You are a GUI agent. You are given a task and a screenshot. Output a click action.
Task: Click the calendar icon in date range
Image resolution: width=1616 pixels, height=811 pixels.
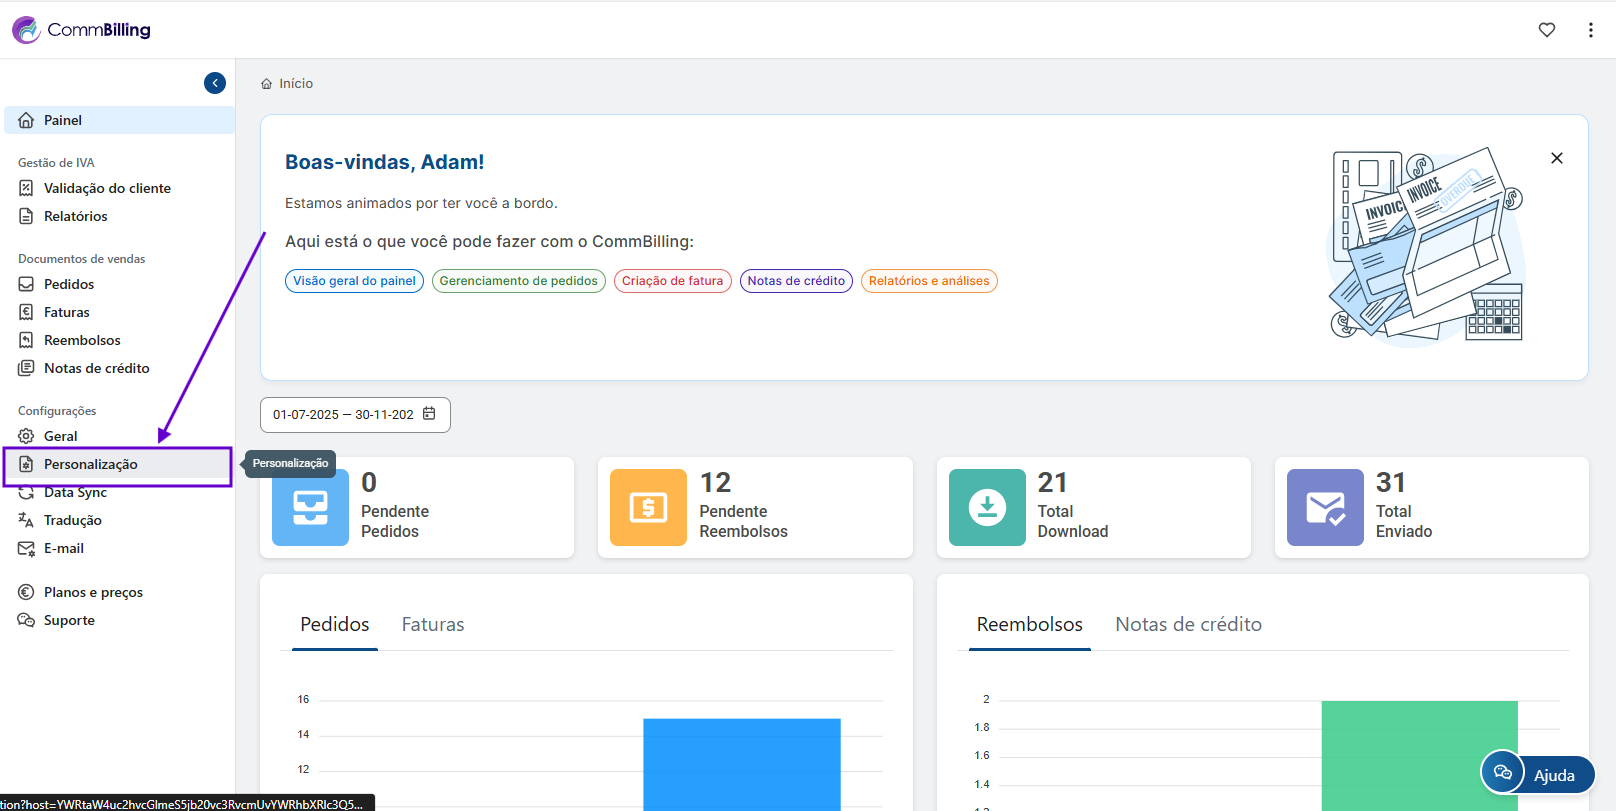coord(429,414)
